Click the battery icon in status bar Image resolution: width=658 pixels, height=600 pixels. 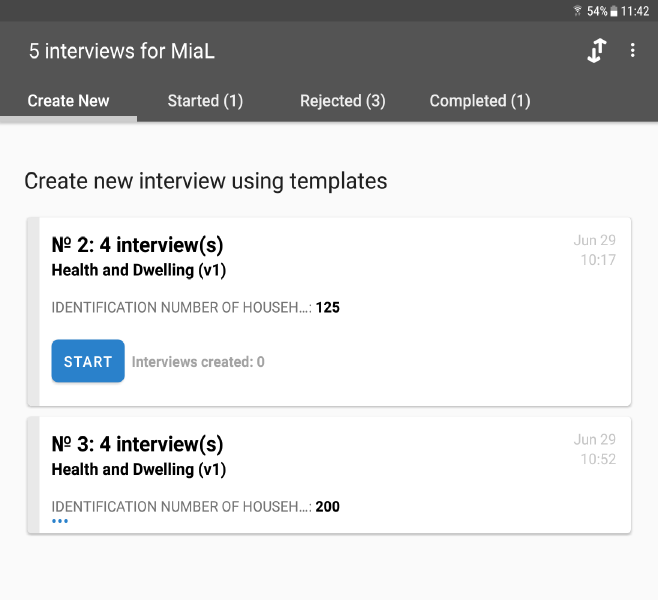coord(613,11)
